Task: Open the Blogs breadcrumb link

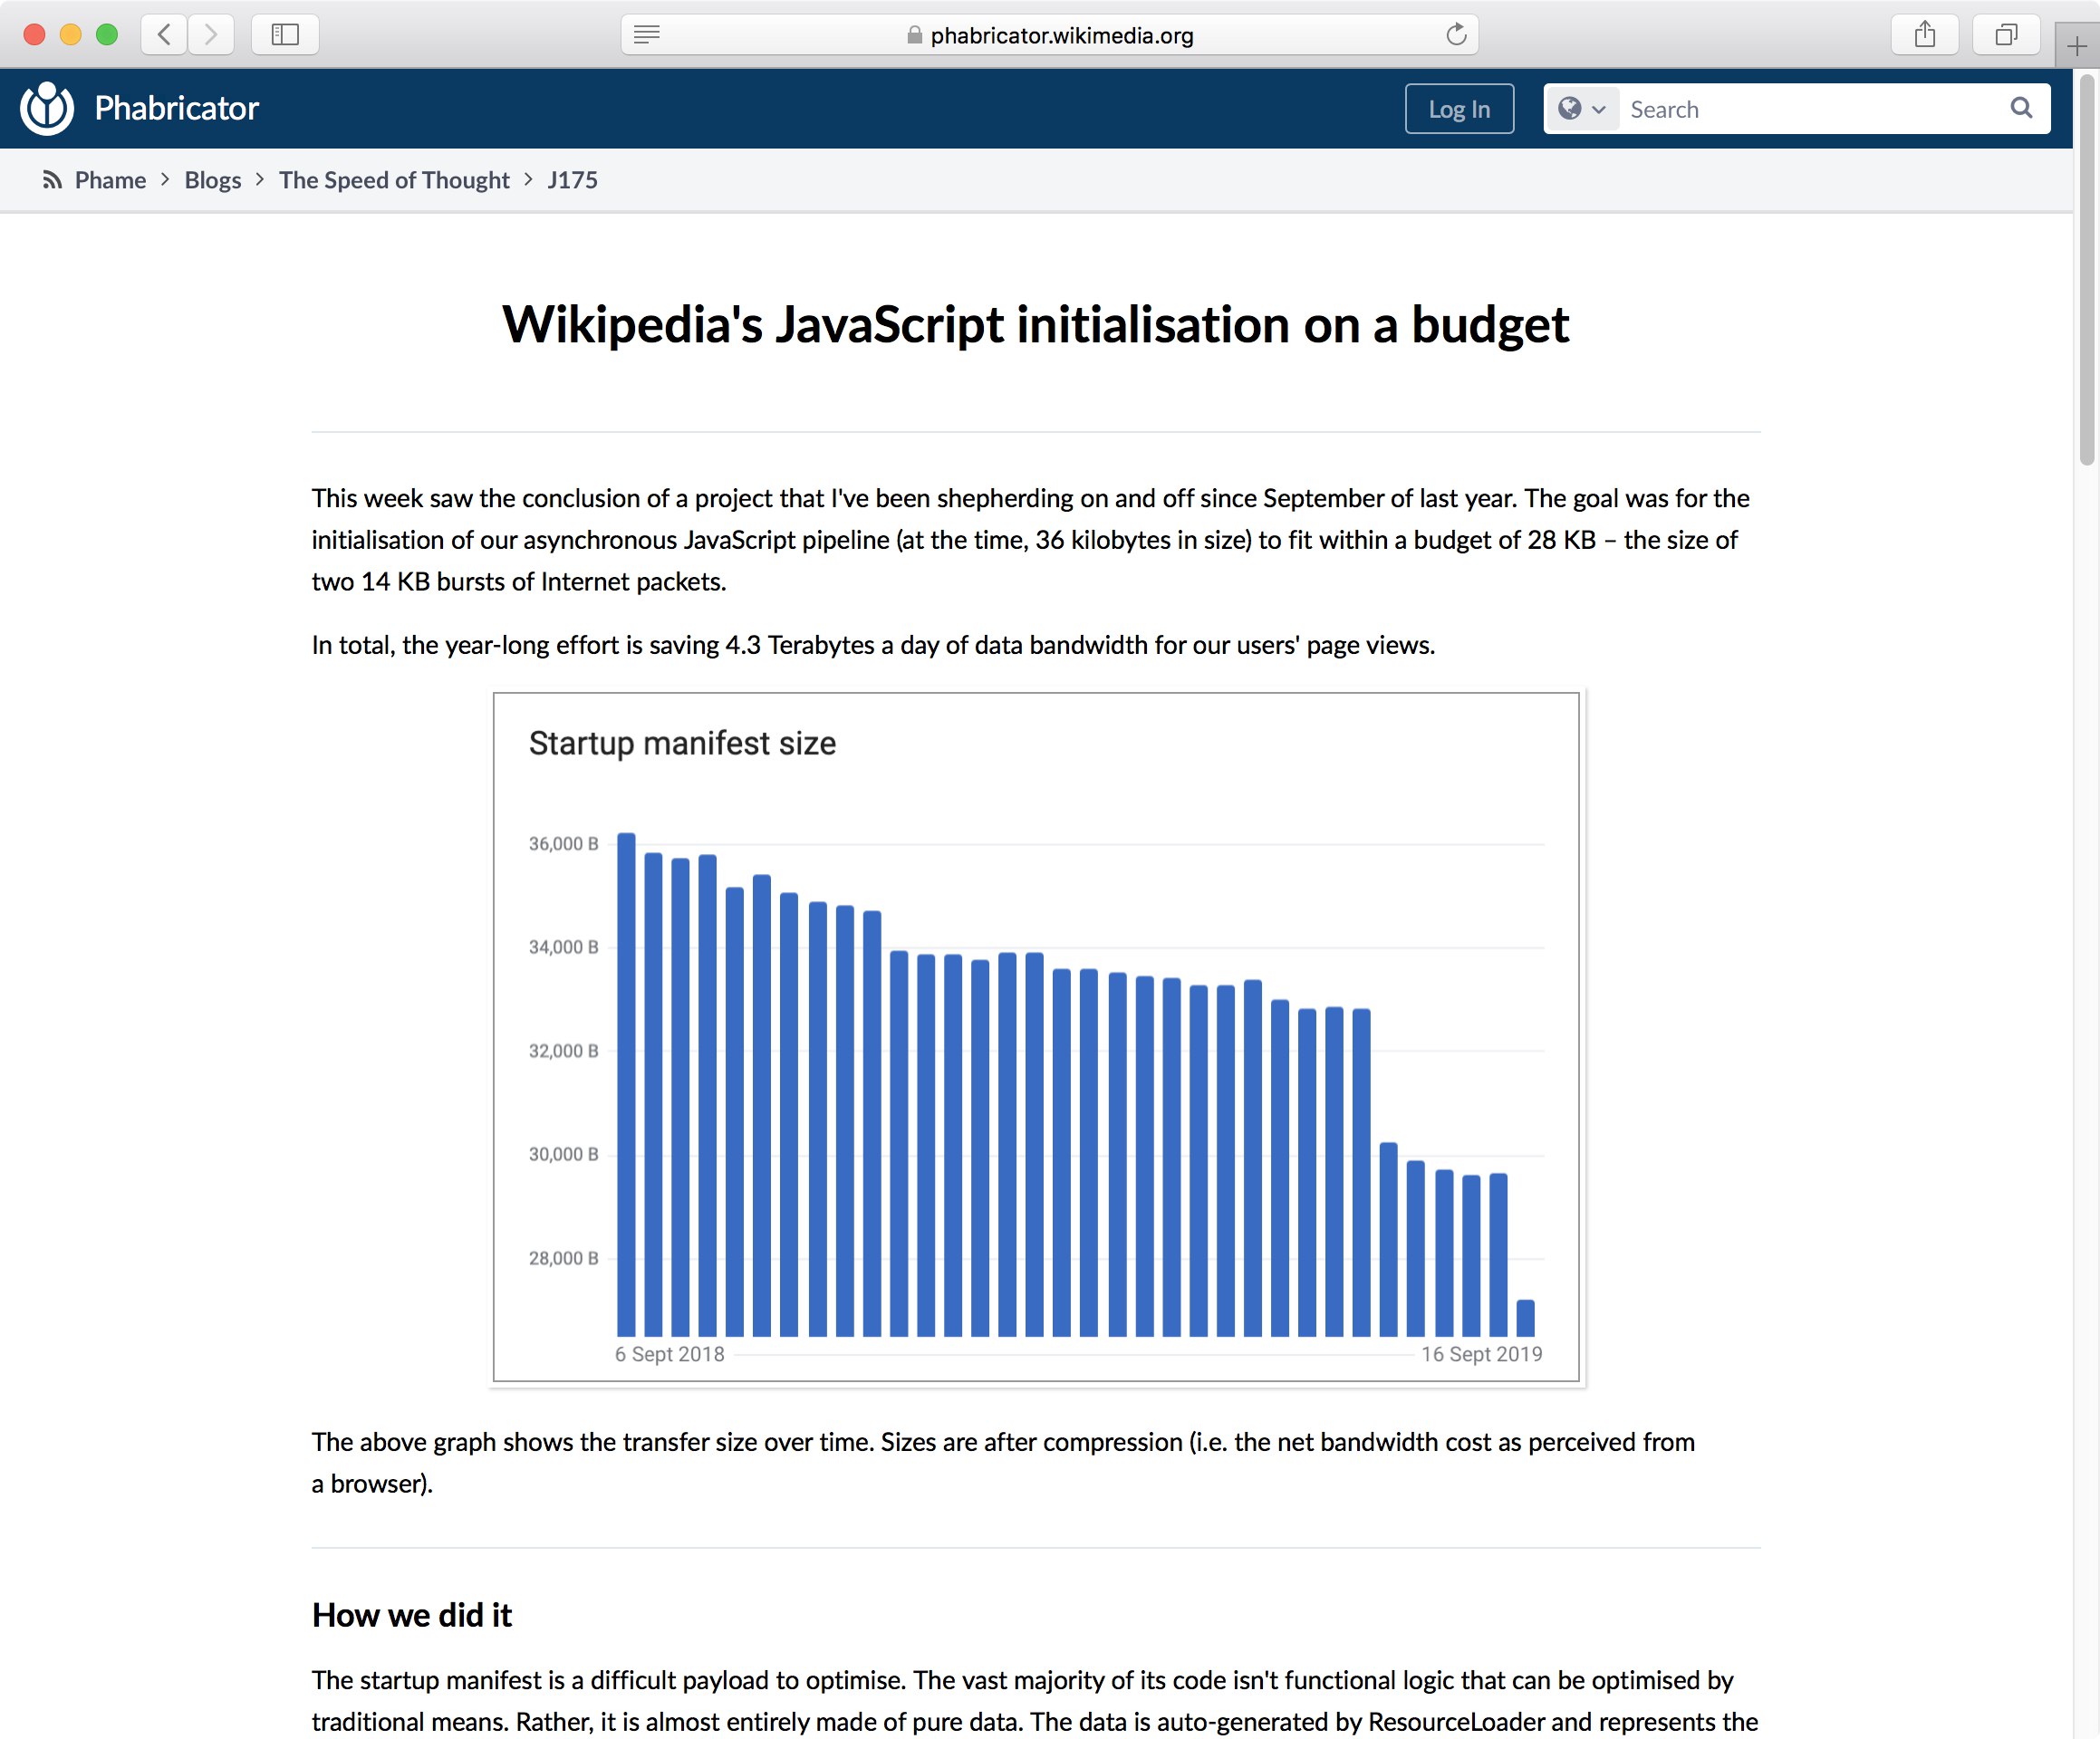Action: (213, 180)
